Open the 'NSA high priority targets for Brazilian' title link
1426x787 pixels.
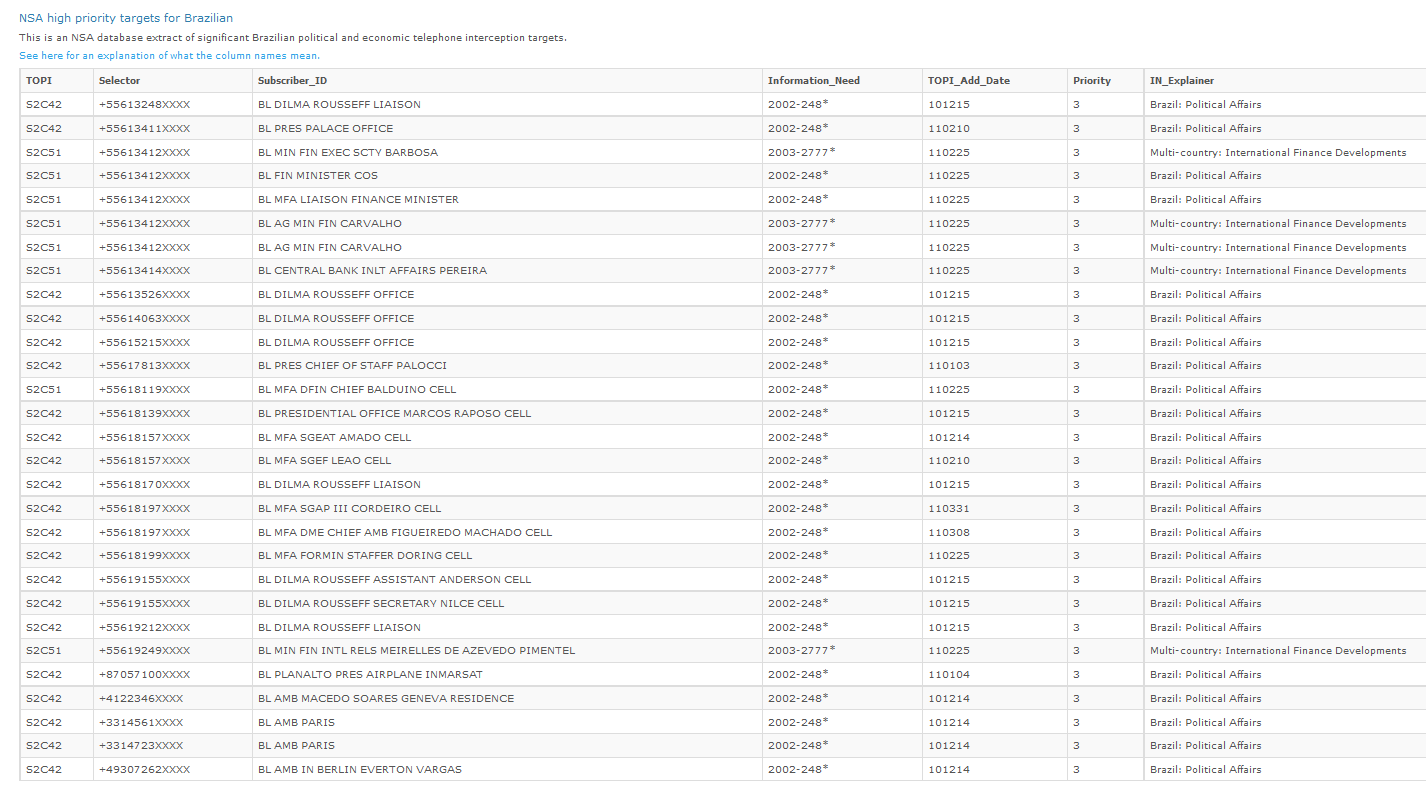126,18
